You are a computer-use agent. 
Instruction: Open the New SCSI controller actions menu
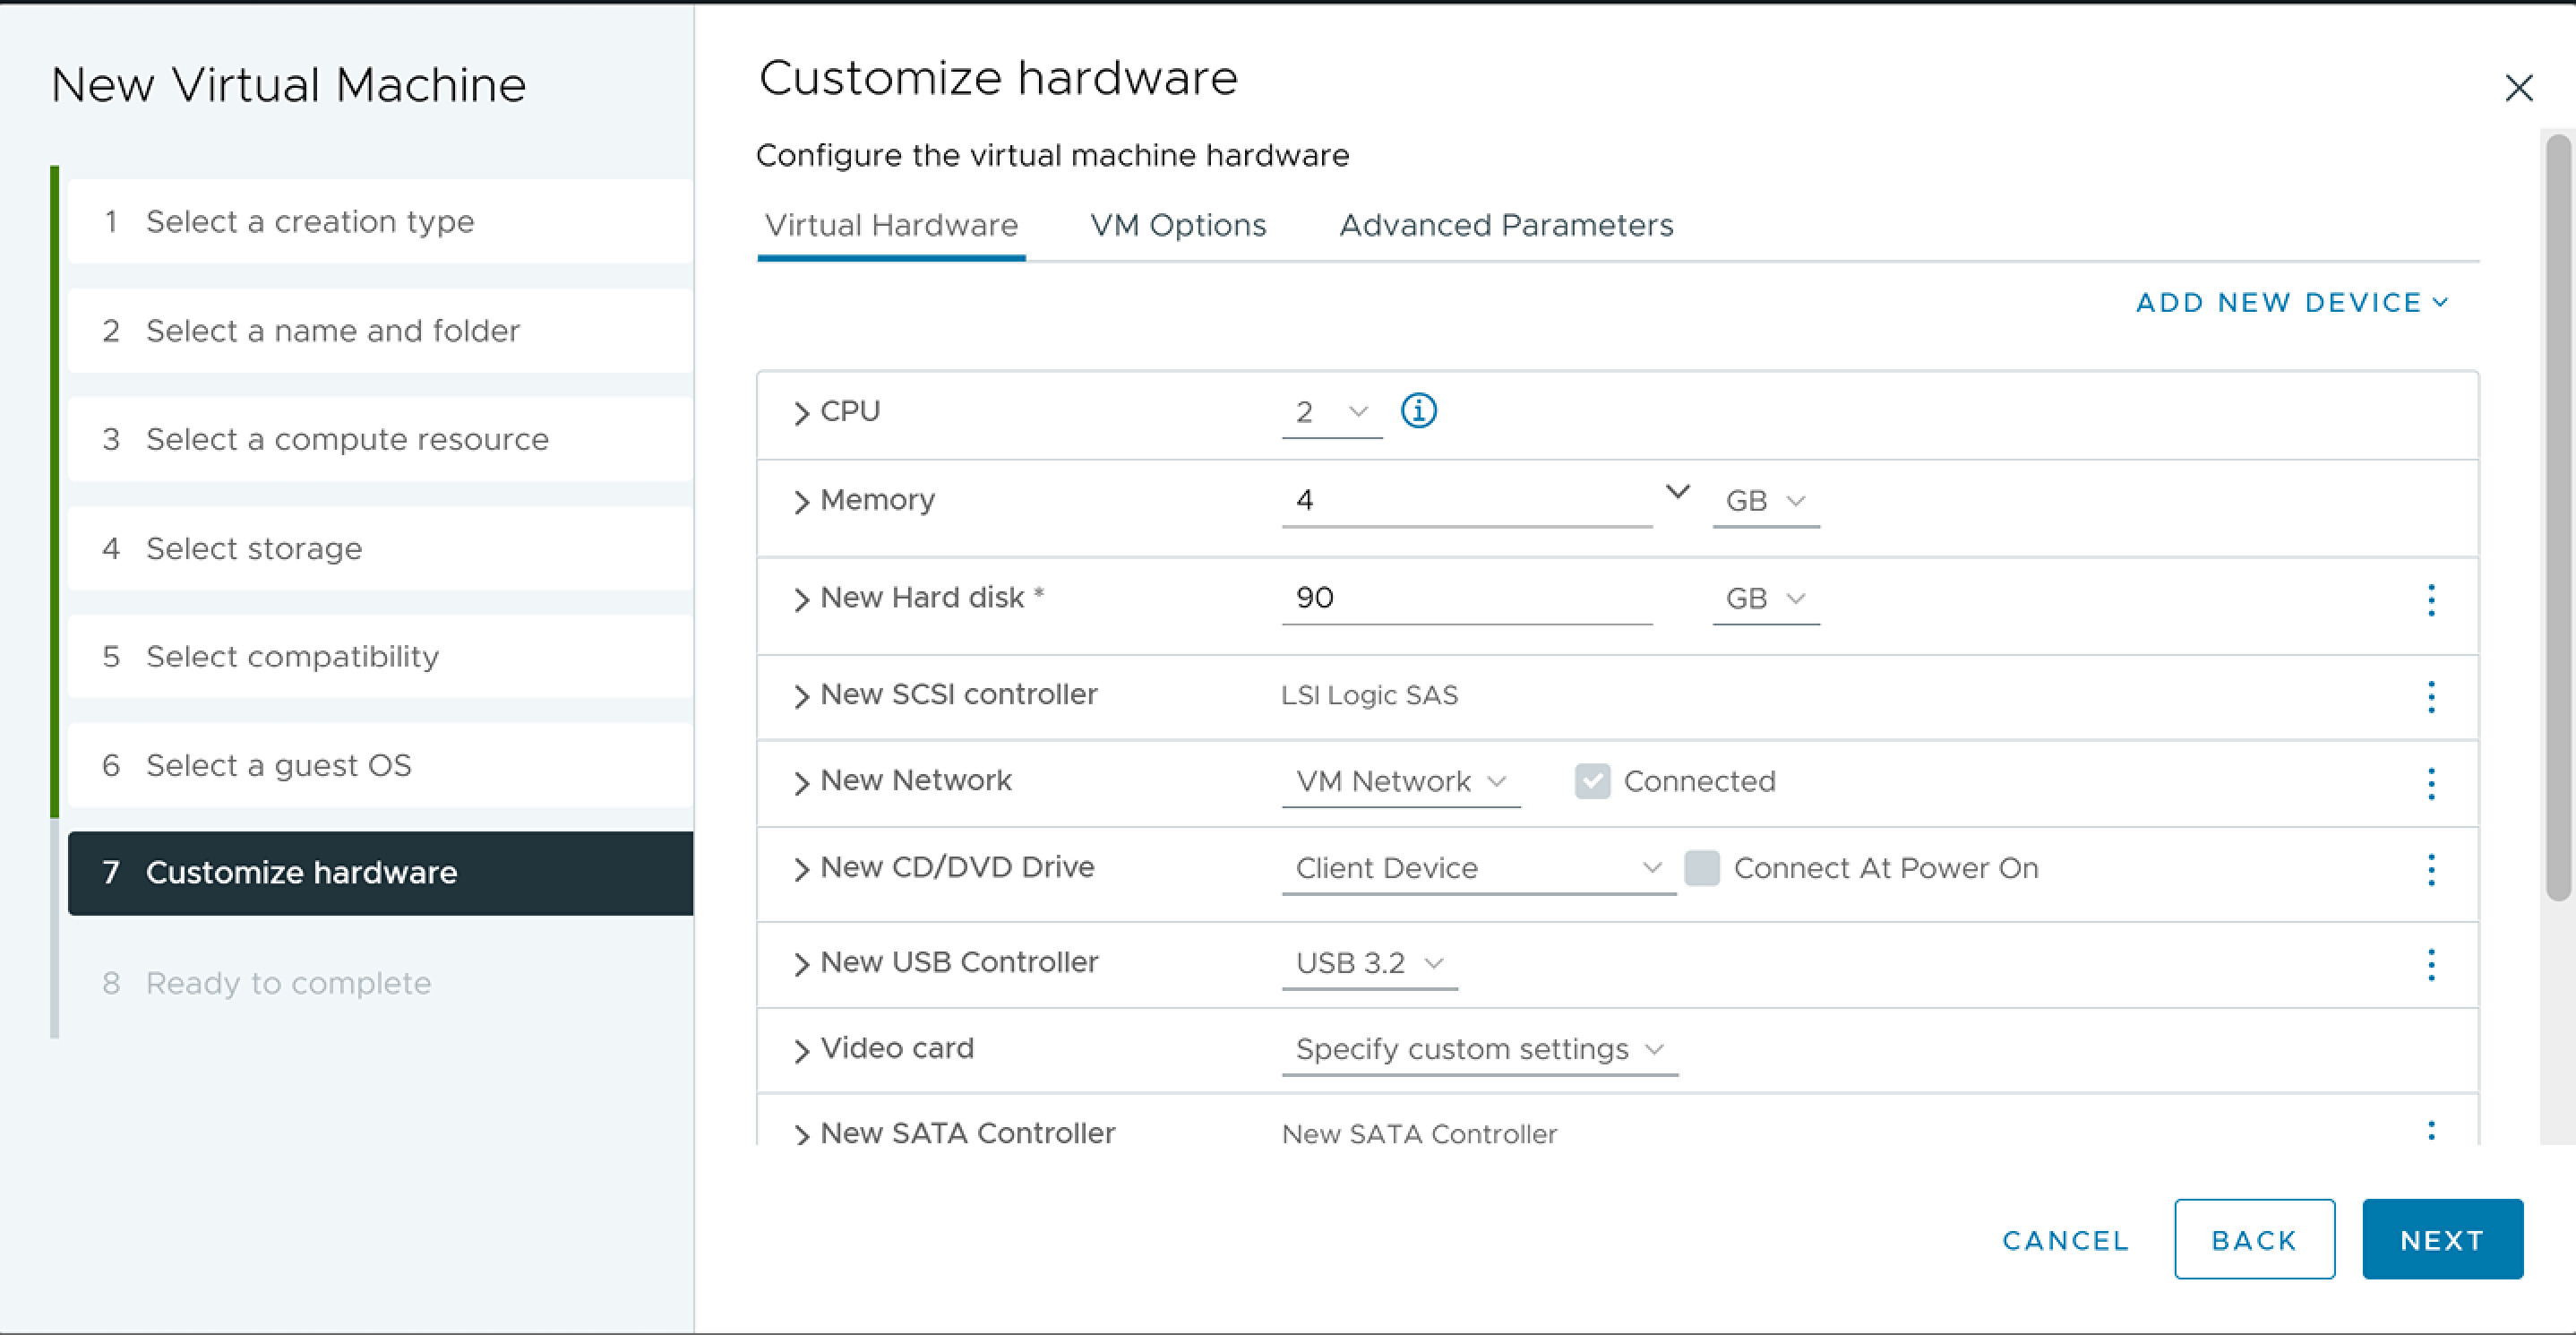2431,697
